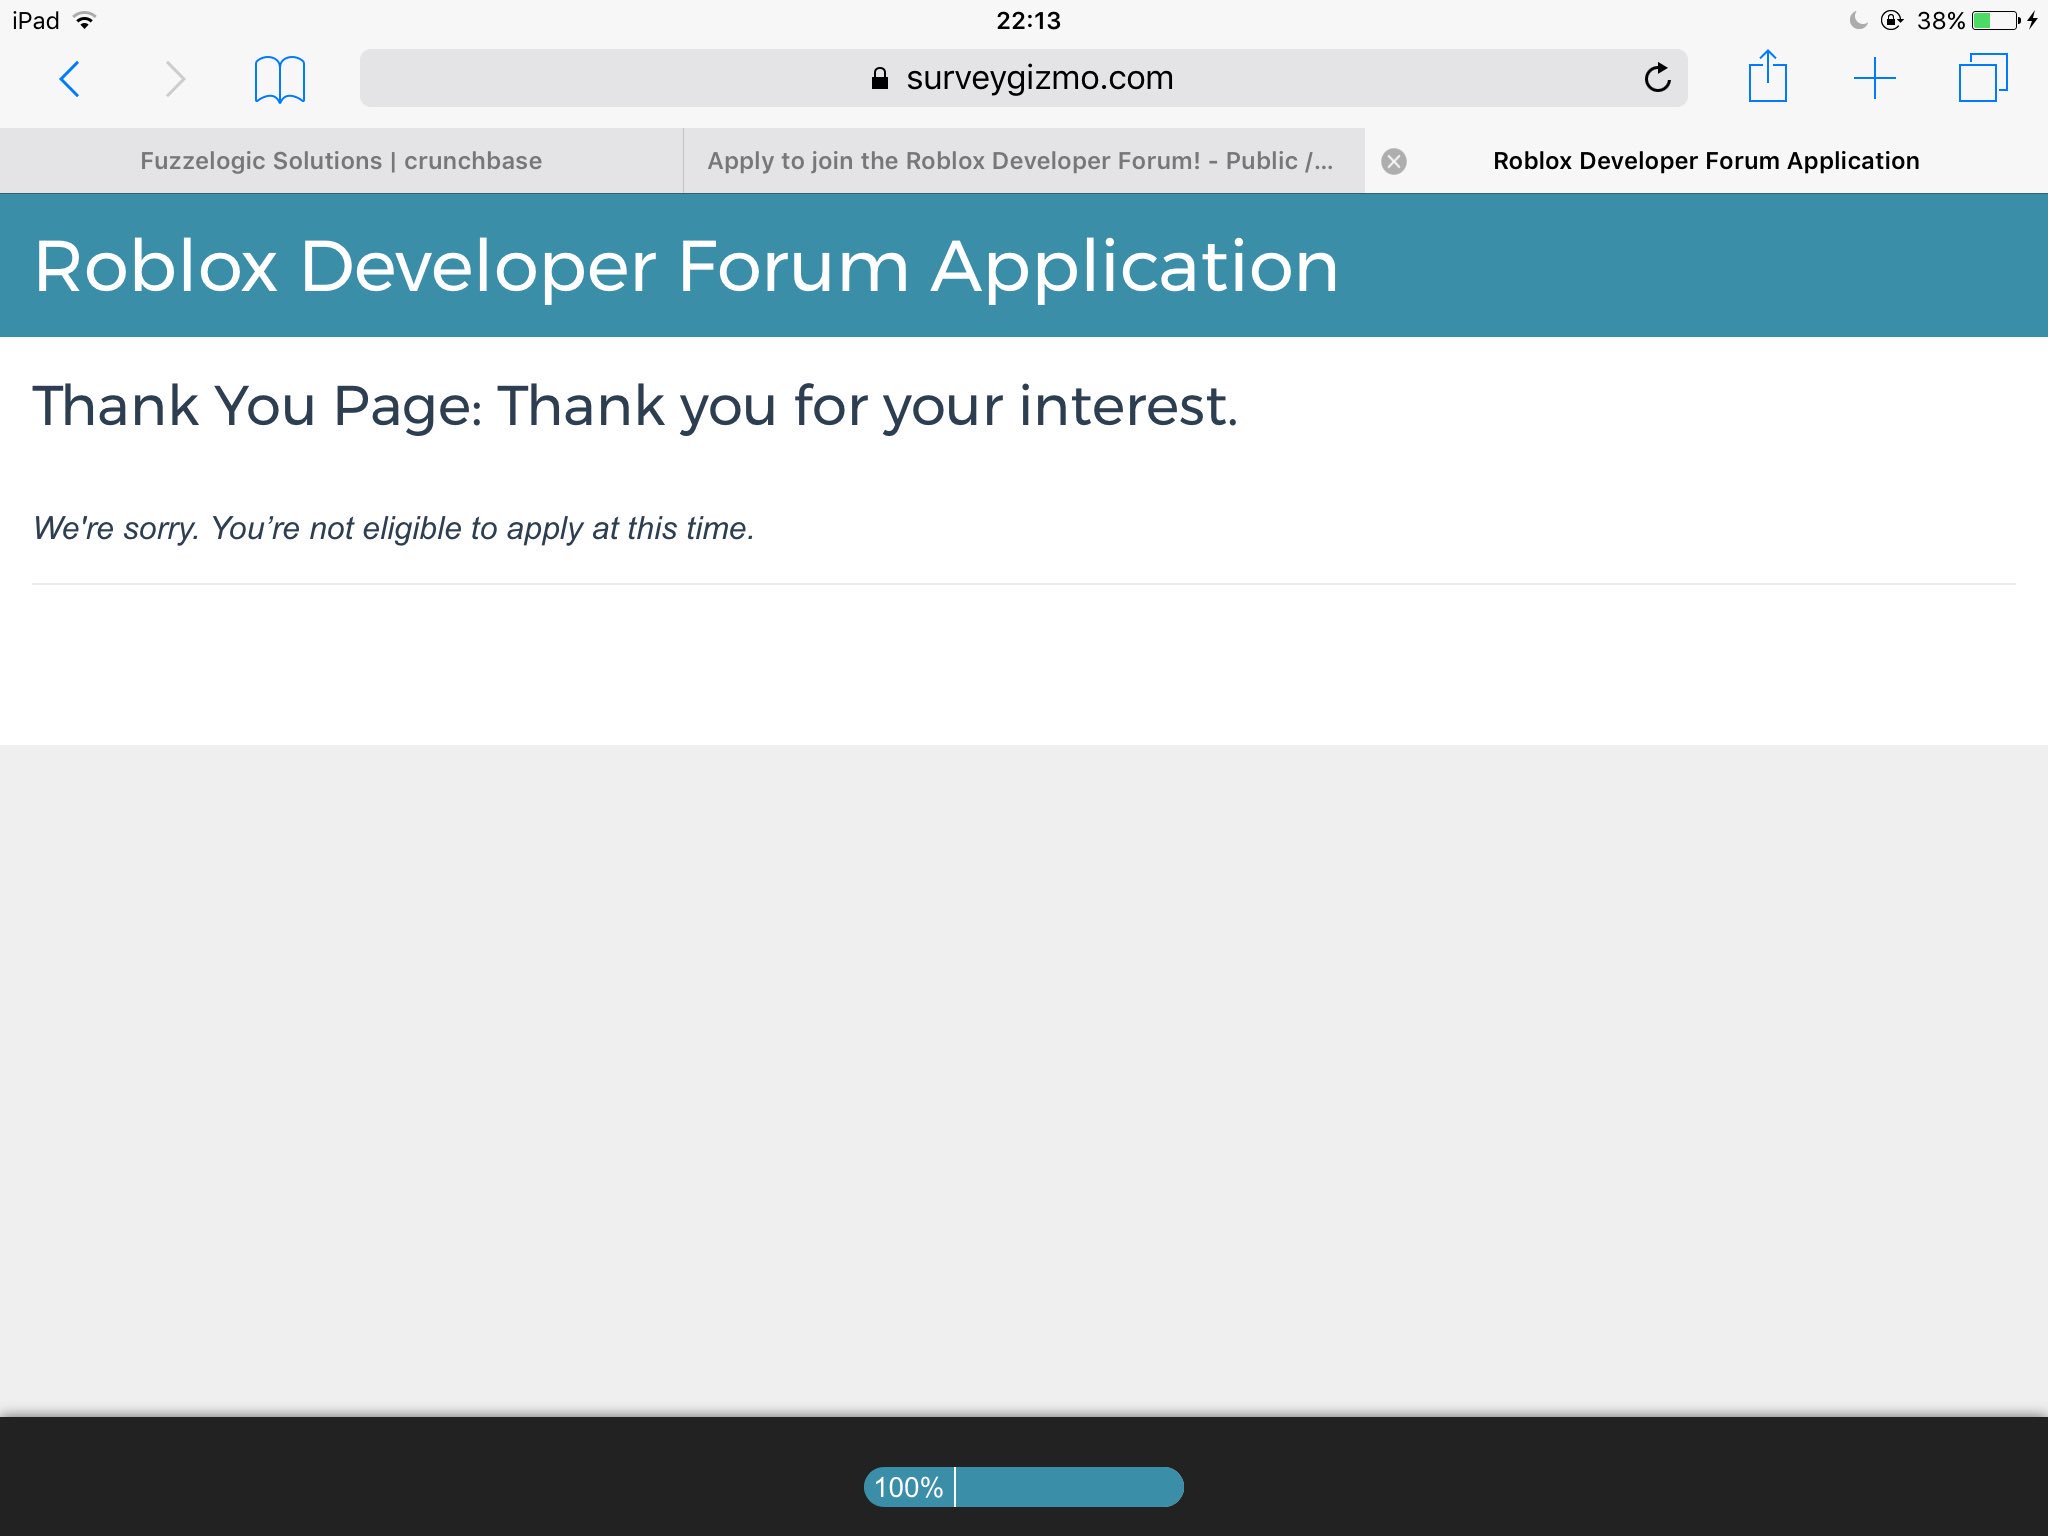Screen dimensions: 2048x1536
Task: Add a new tab with plus icon
Action: pos(1874,78)
